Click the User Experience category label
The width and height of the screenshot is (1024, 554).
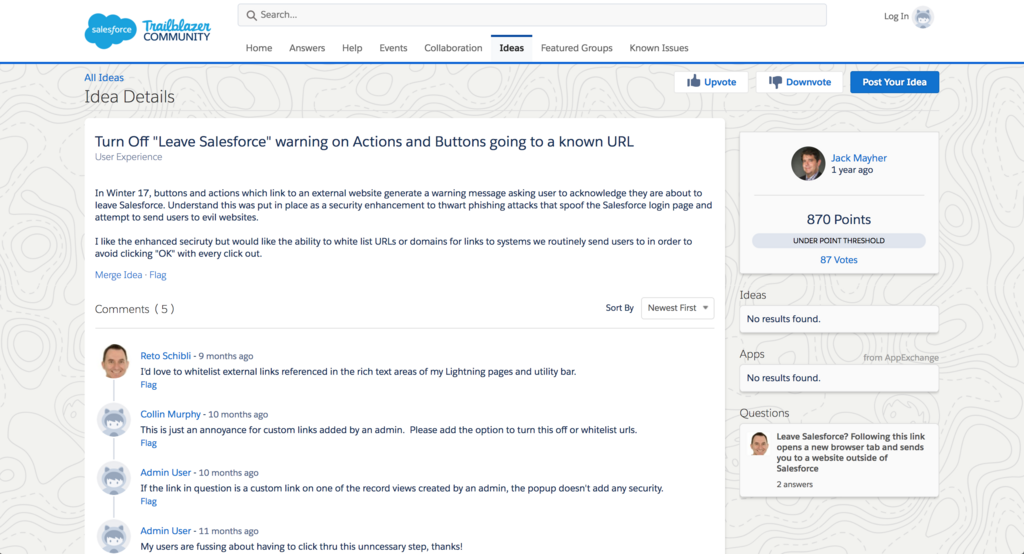pyautogui.click(x=128, y=157)
